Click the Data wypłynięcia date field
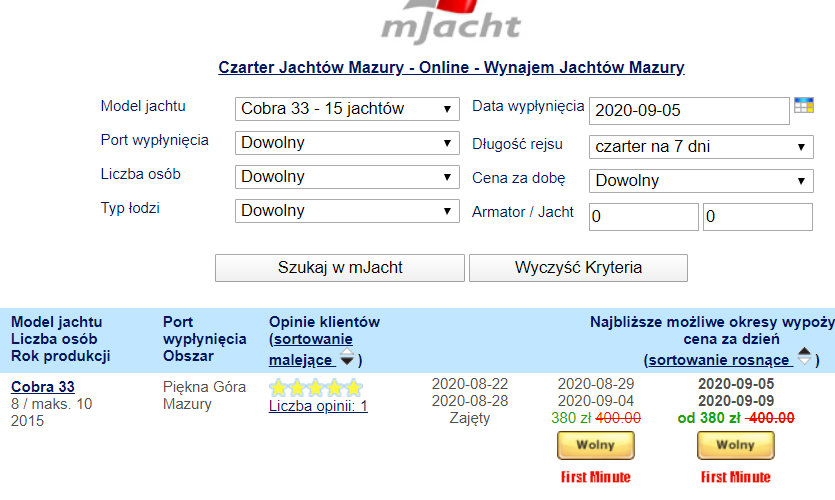Viewport: 835px width, 500px height. tap(689, 111)
